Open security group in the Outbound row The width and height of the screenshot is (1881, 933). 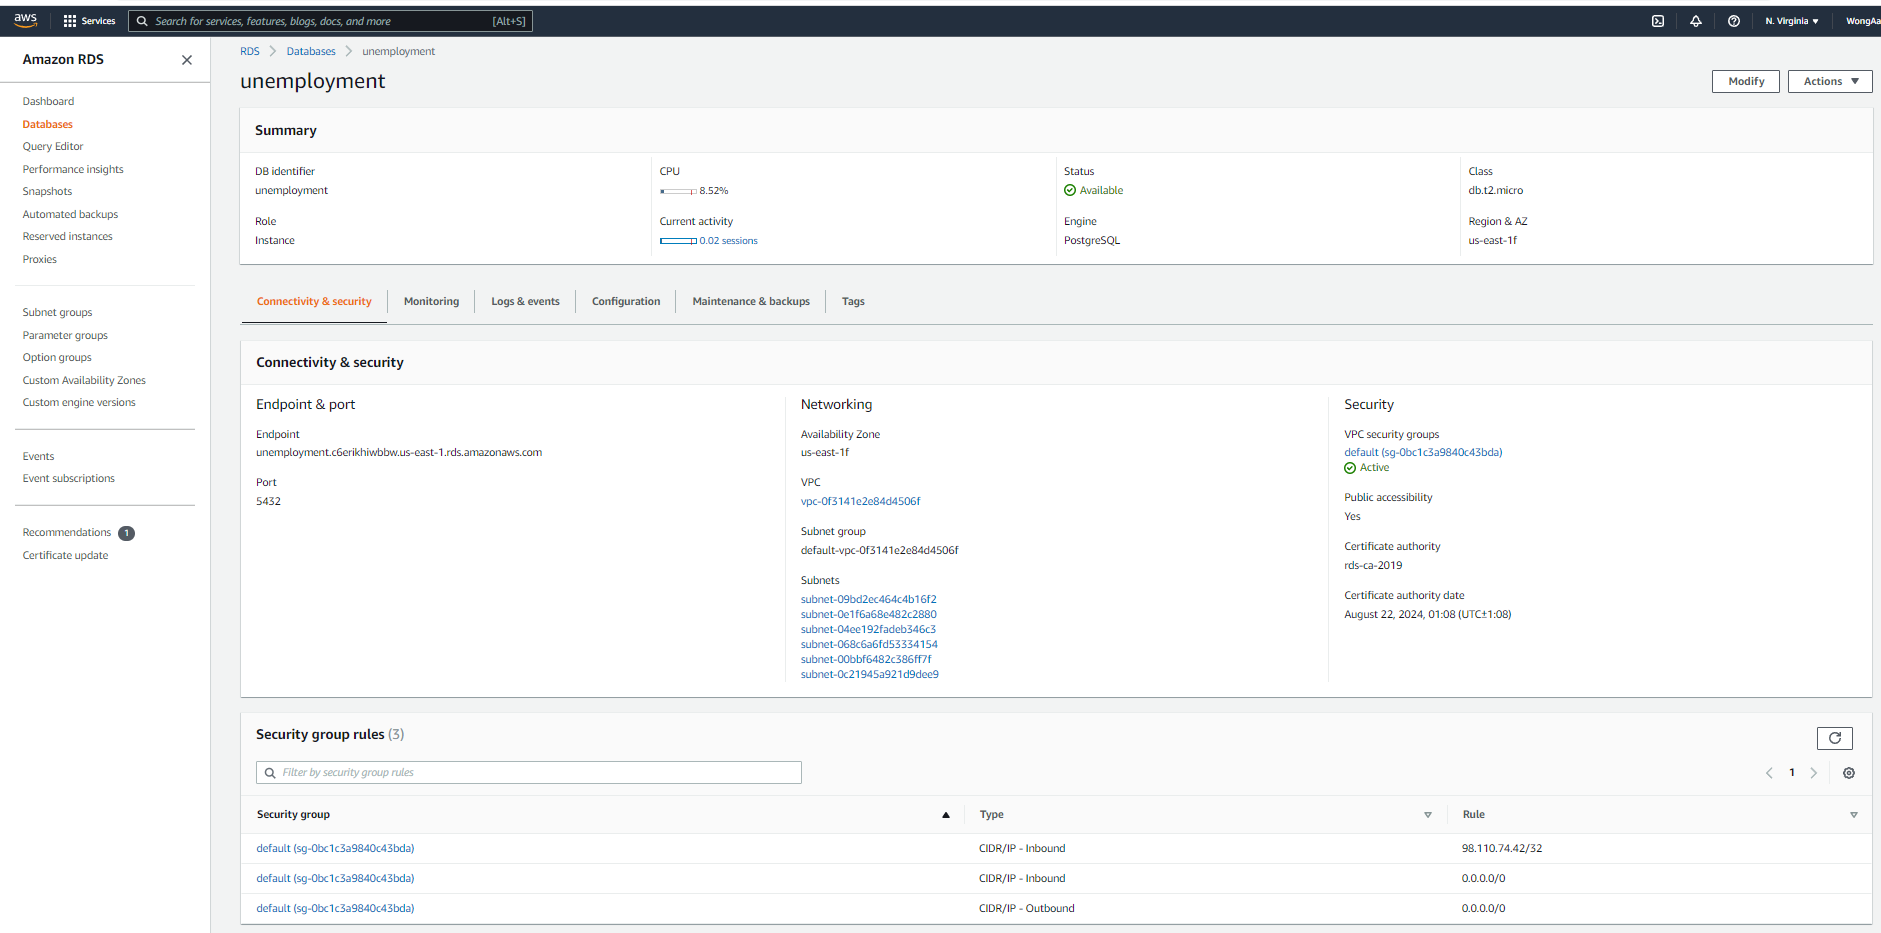pyautogui.click(x=335, y=908)
